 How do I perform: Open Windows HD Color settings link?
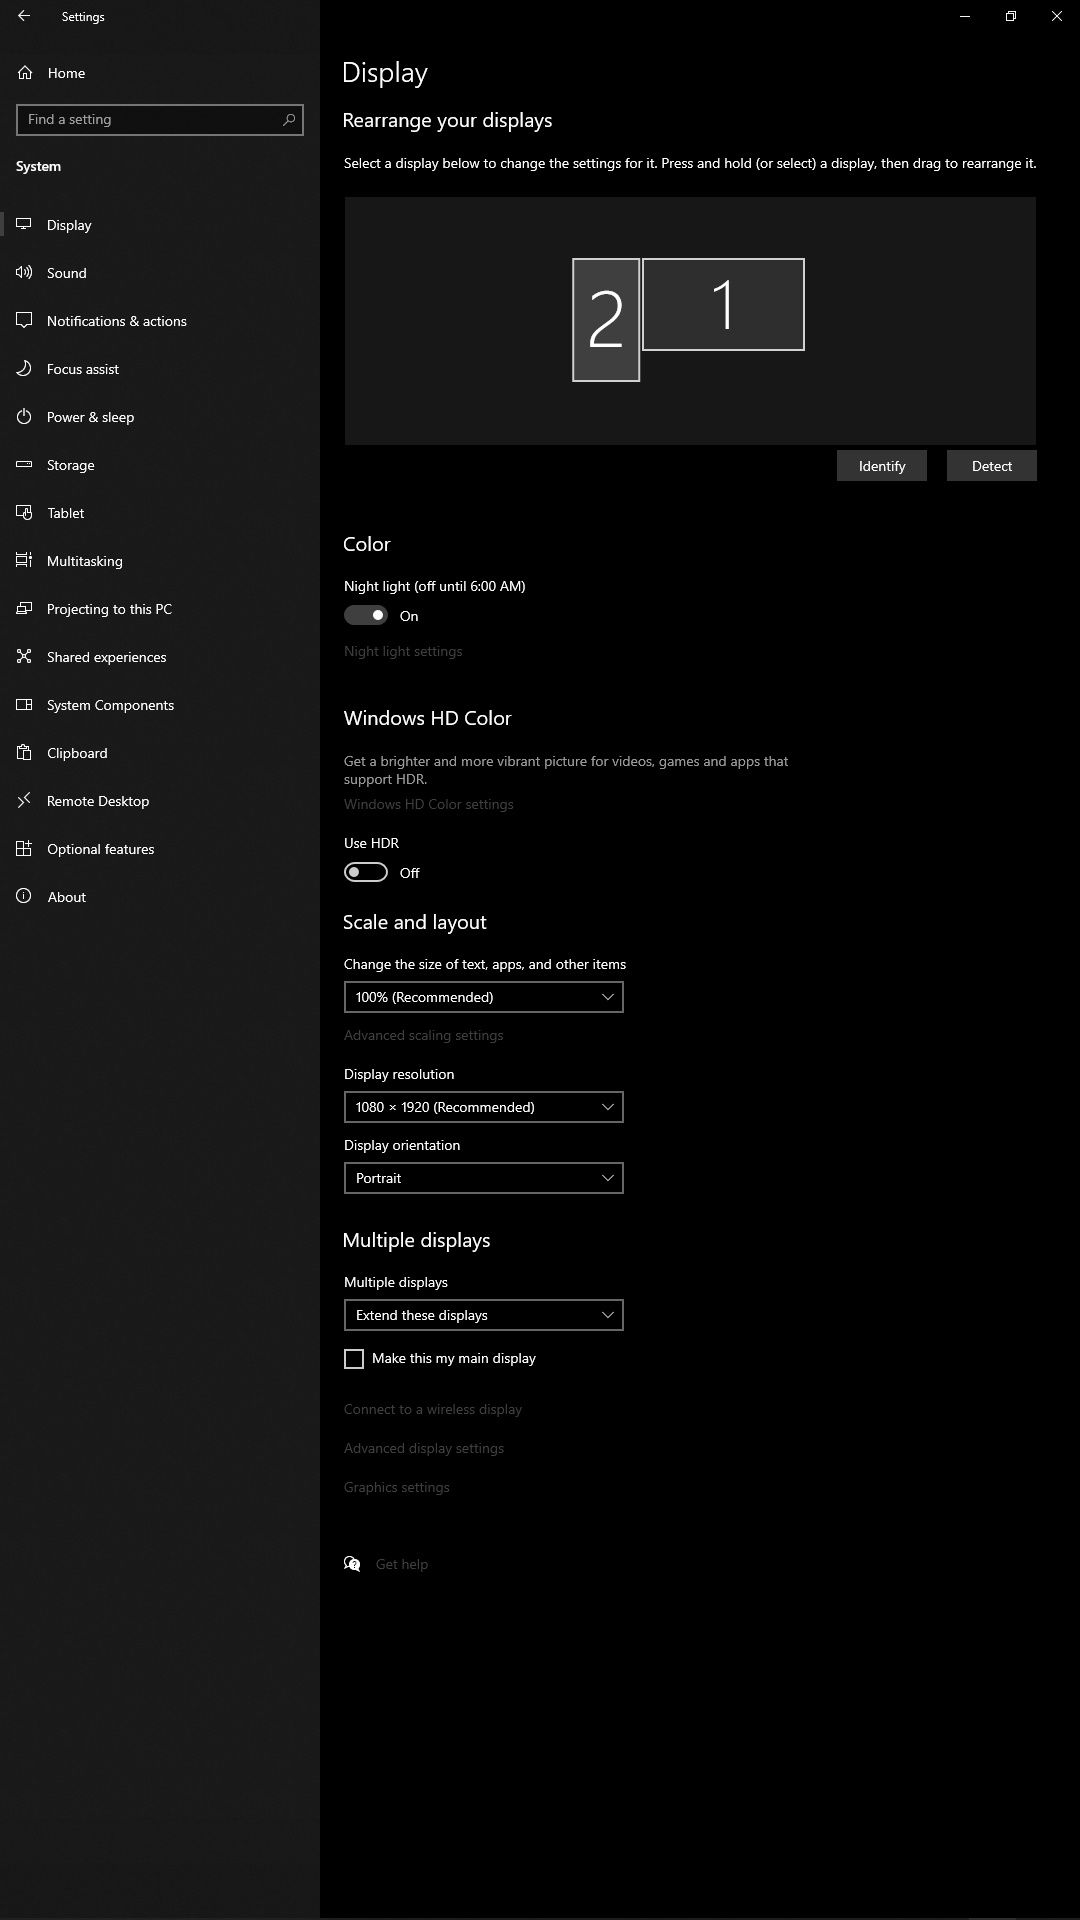point(429,804)
